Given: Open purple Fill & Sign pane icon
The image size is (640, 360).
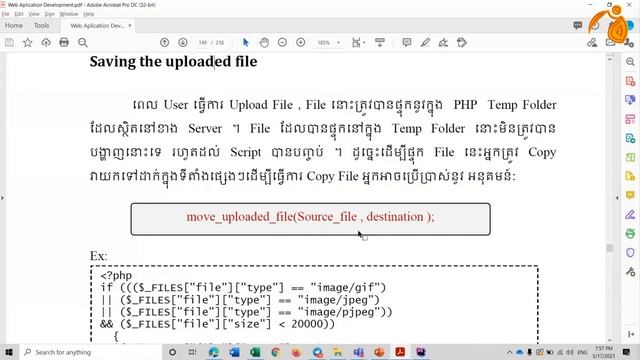Looking at the screenshot, I should click(630, 215).
